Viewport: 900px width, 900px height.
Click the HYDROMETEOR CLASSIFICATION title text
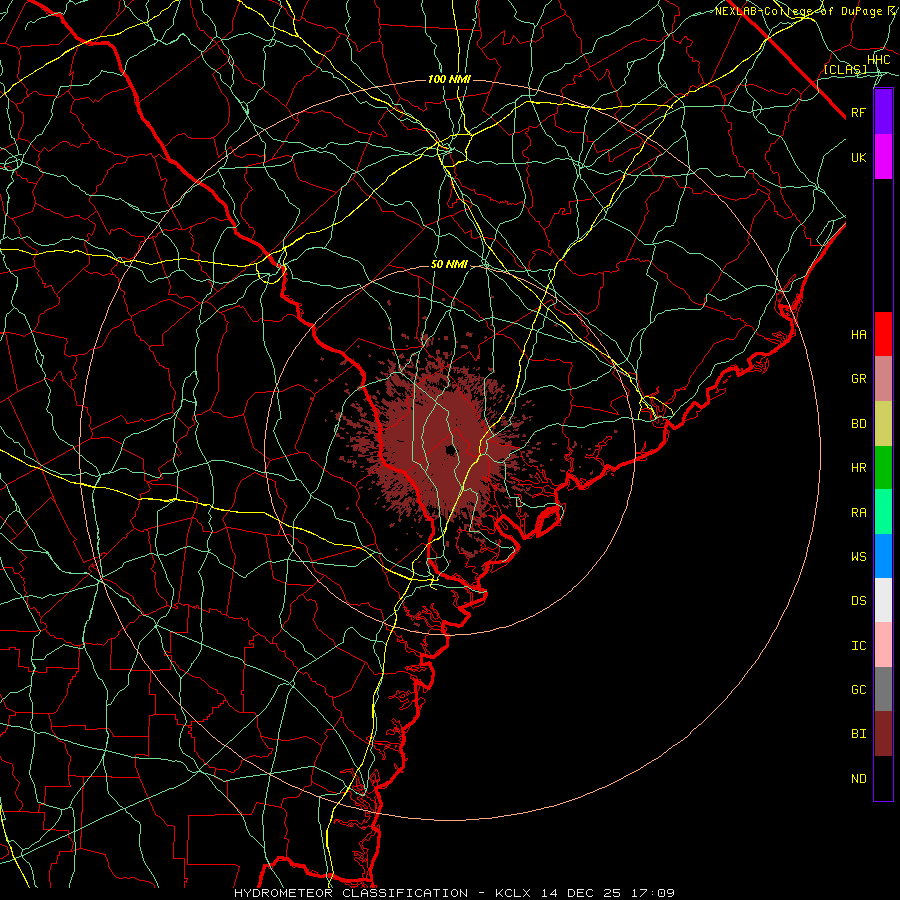(x=351, y=893)
